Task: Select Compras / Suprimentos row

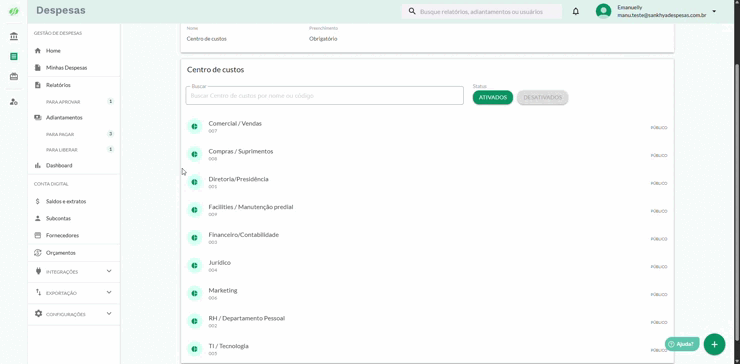Action: click(x=427, y=154)
